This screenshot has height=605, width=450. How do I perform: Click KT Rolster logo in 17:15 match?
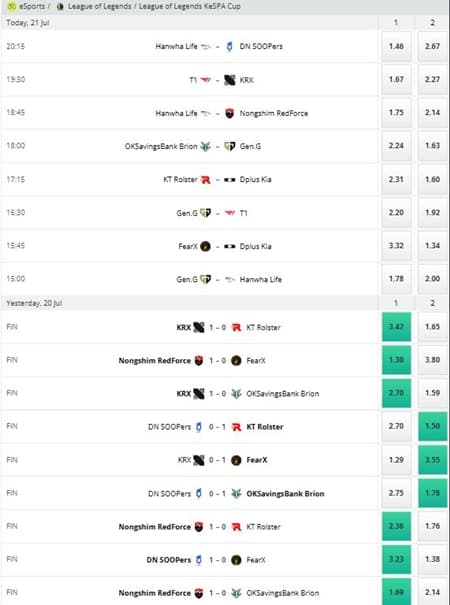point(206,179)
